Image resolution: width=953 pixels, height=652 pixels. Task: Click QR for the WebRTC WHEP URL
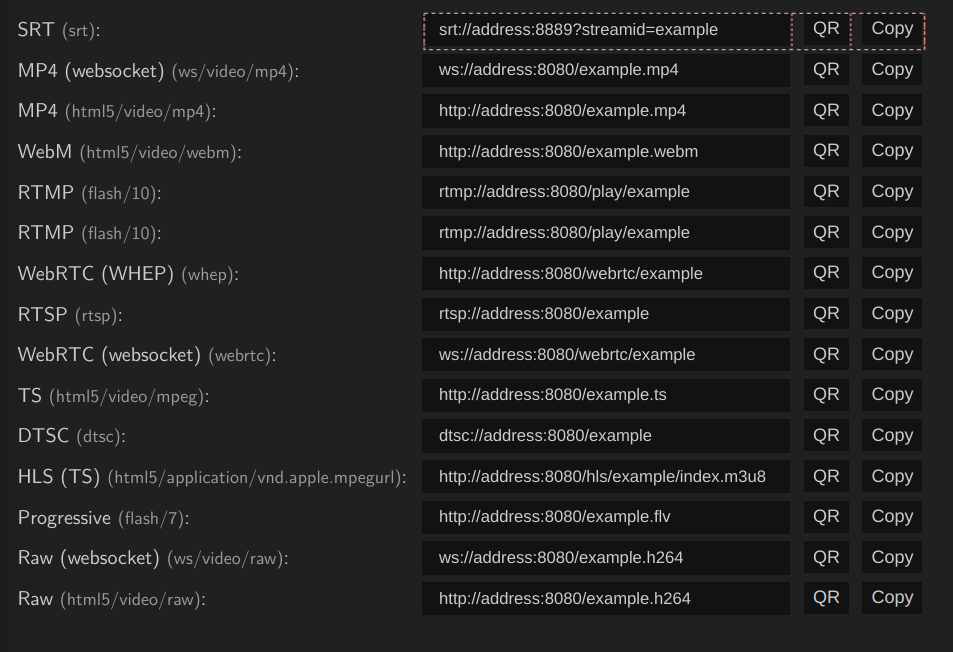825,272
